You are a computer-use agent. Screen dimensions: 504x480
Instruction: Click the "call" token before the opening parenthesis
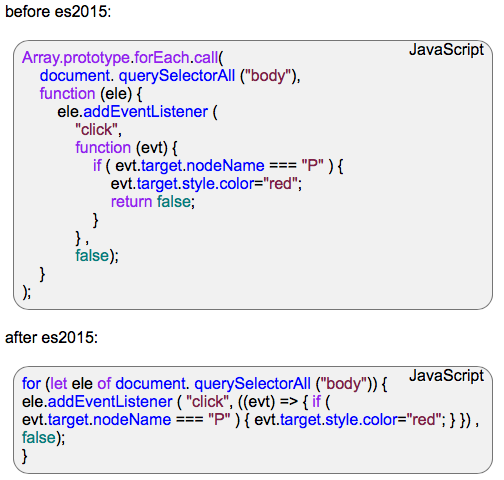click(206, 58)
